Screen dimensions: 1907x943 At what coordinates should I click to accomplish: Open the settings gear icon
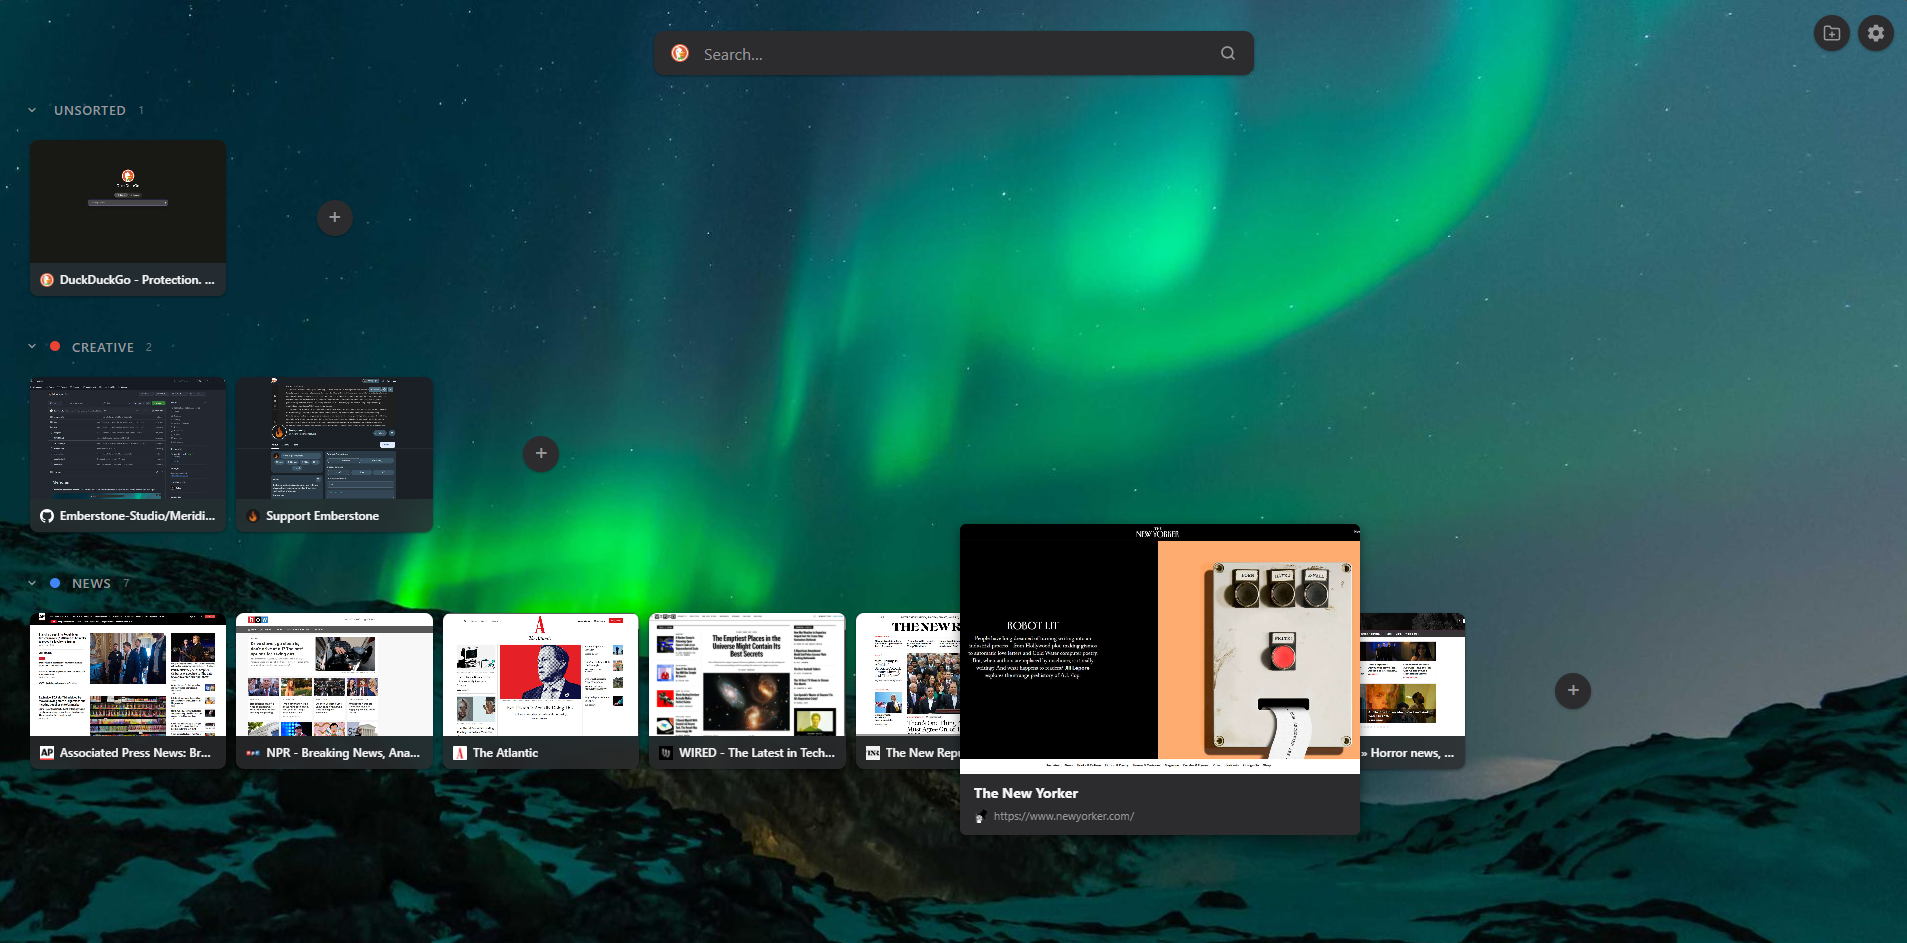[x=1876, y=33]
